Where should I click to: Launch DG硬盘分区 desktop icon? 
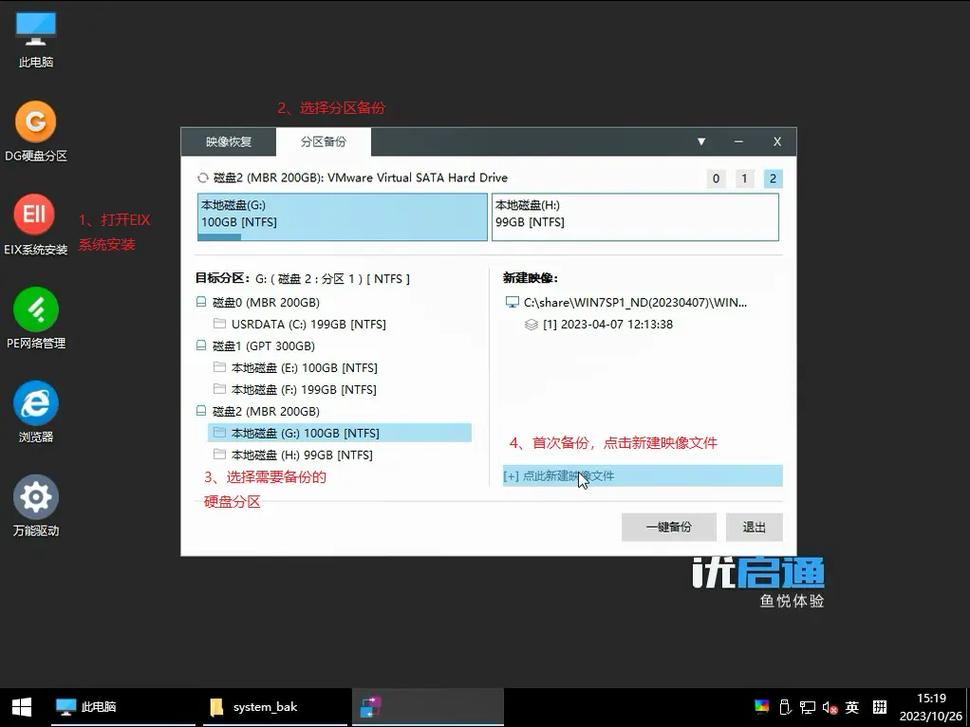36,131
